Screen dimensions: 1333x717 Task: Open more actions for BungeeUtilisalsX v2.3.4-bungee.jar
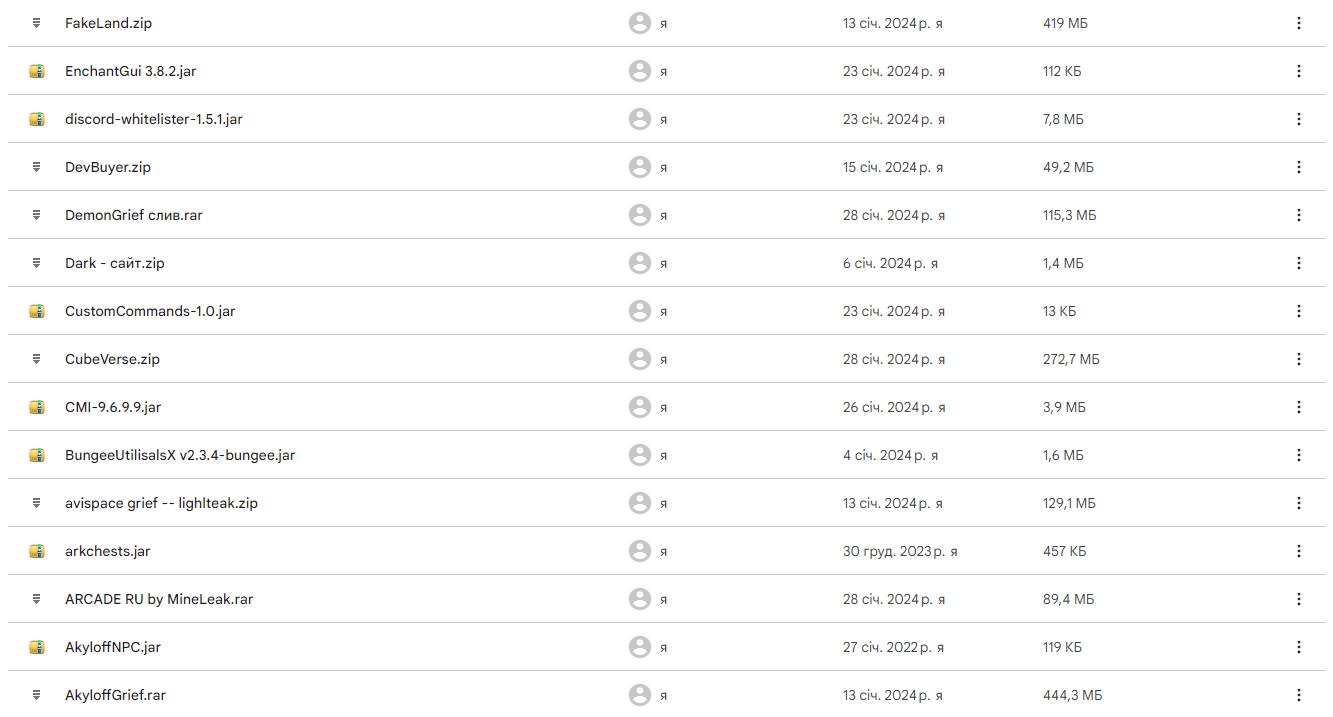coord(1298,455)
